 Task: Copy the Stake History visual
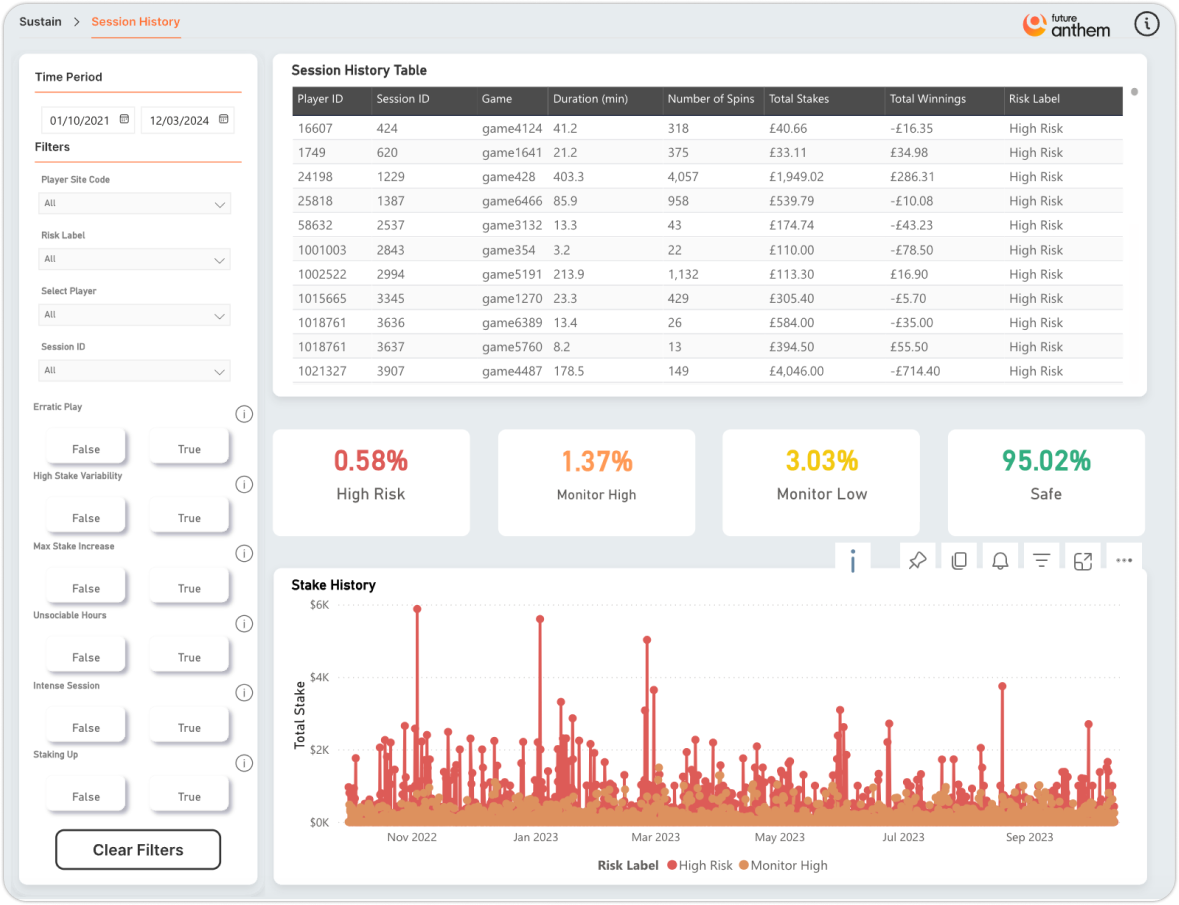(959, 561)
